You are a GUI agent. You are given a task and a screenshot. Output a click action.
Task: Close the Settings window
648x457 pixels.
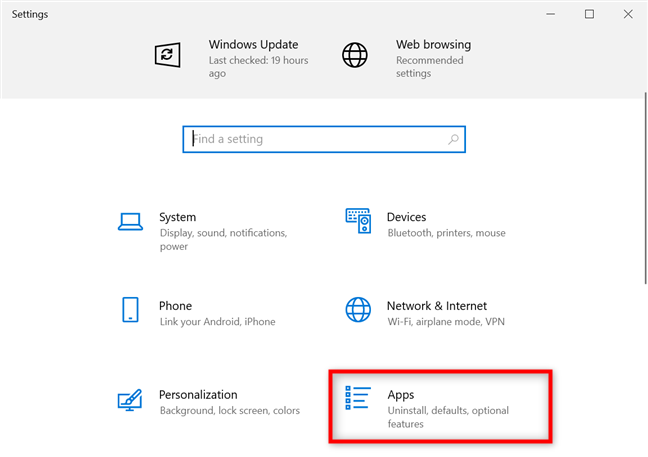click(628, 14)
